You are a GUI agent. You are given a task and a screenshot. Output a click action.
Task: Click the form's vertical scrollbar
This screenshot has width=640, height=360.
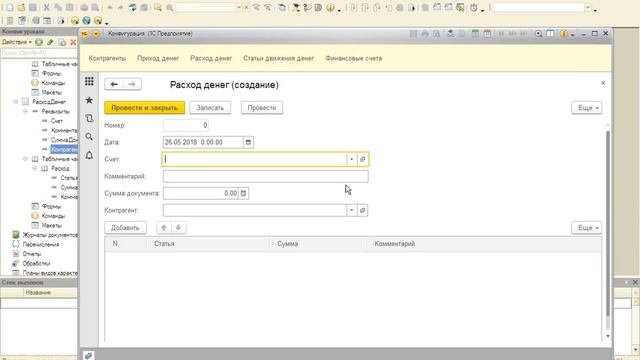[608, 223]
